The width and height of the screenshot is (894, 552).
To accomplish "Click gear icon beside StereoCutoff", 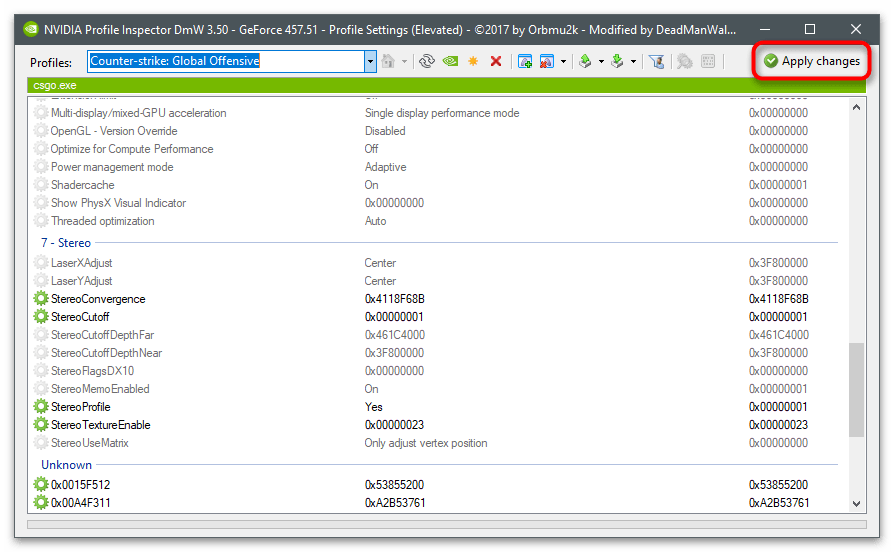I will click(40, 316).
